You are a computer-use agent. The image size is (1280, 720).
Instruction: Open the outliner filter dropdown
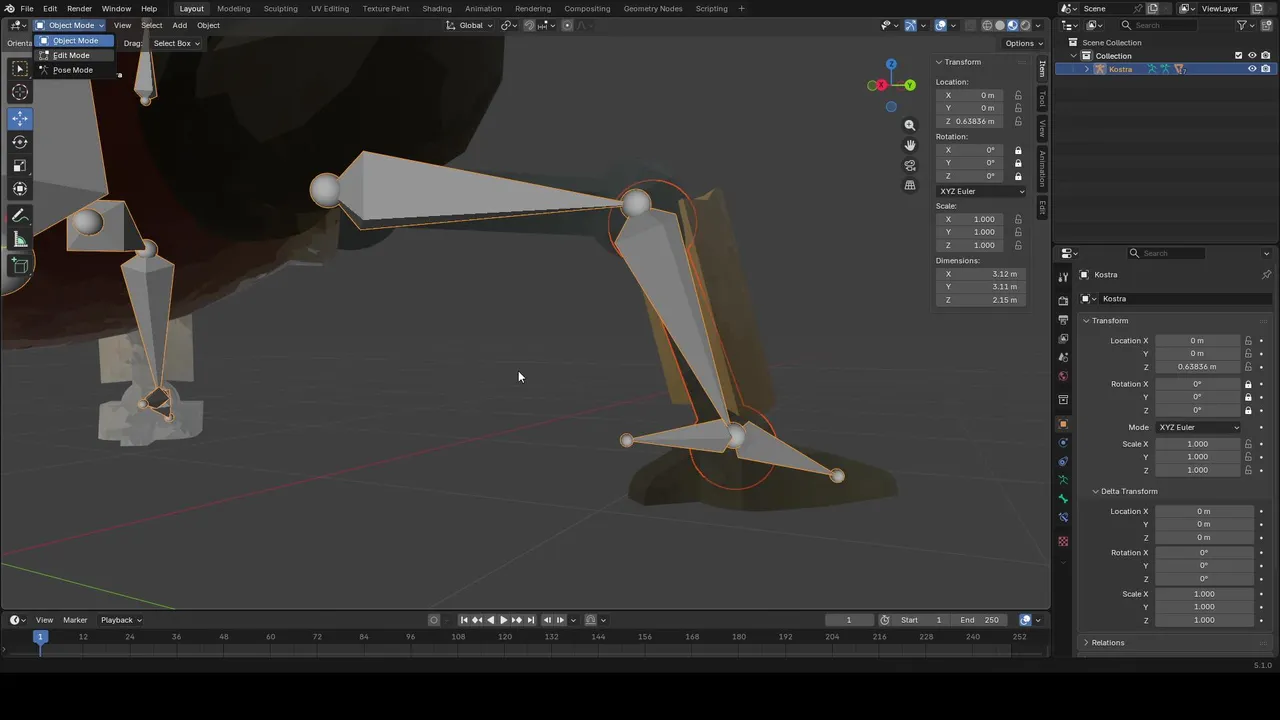[1245, 25]
